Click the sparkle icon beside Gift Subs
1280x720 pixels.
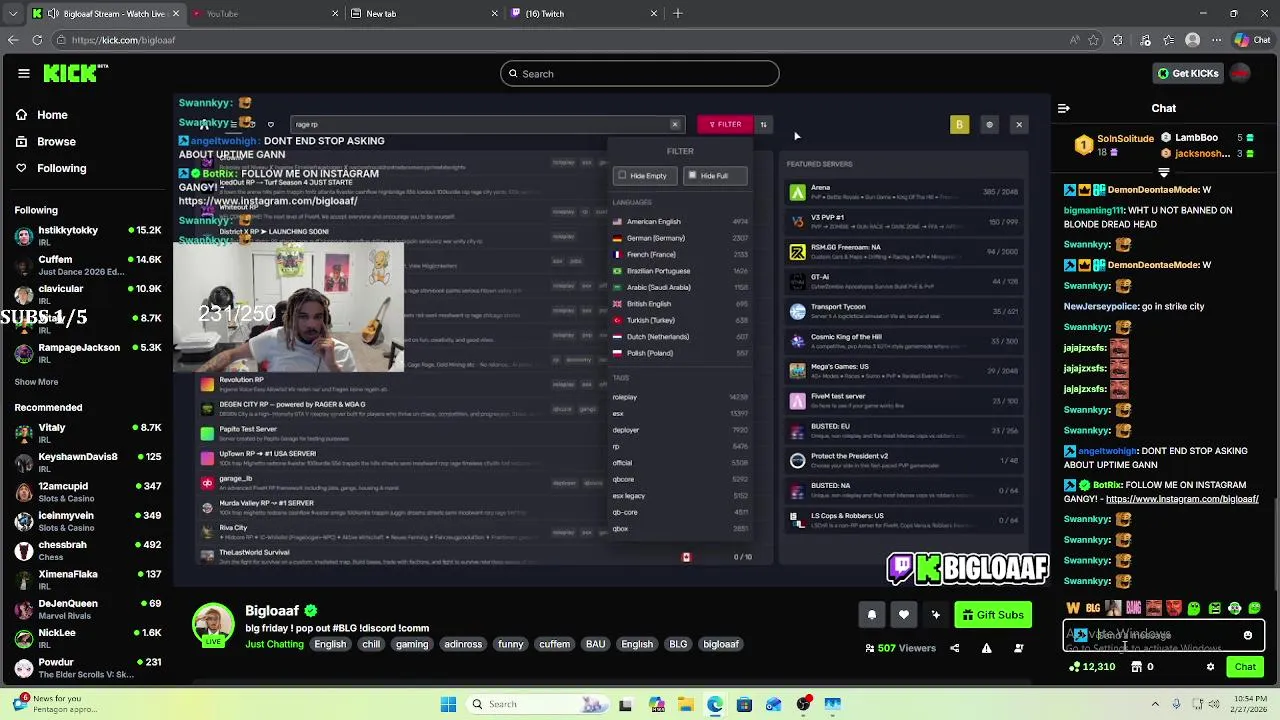point(935,615)
